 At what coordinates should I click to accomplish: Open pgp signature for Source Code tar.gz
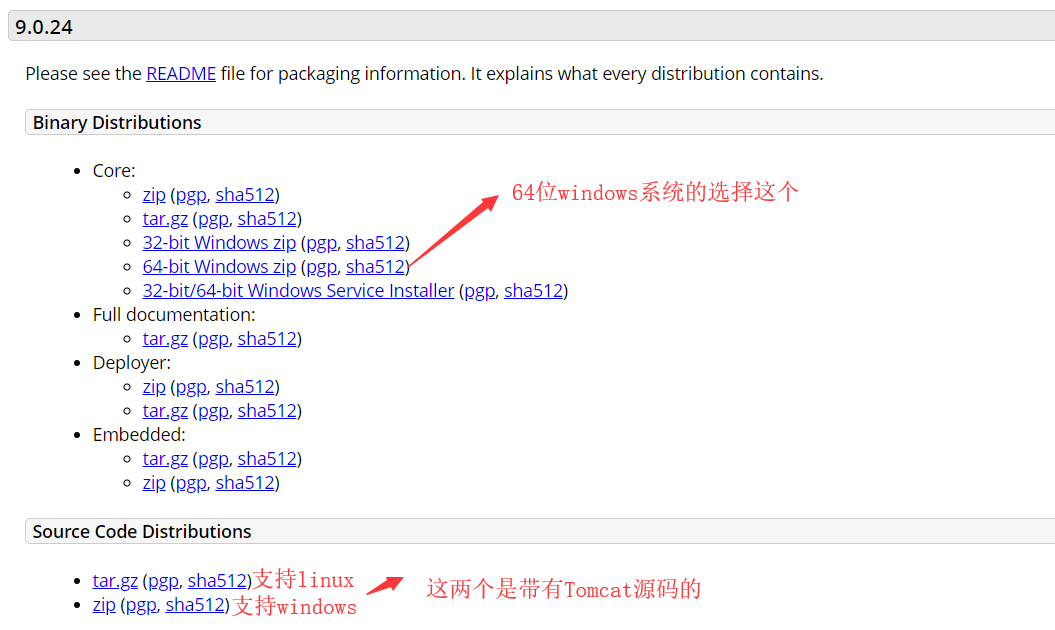[x=163, y=581]
